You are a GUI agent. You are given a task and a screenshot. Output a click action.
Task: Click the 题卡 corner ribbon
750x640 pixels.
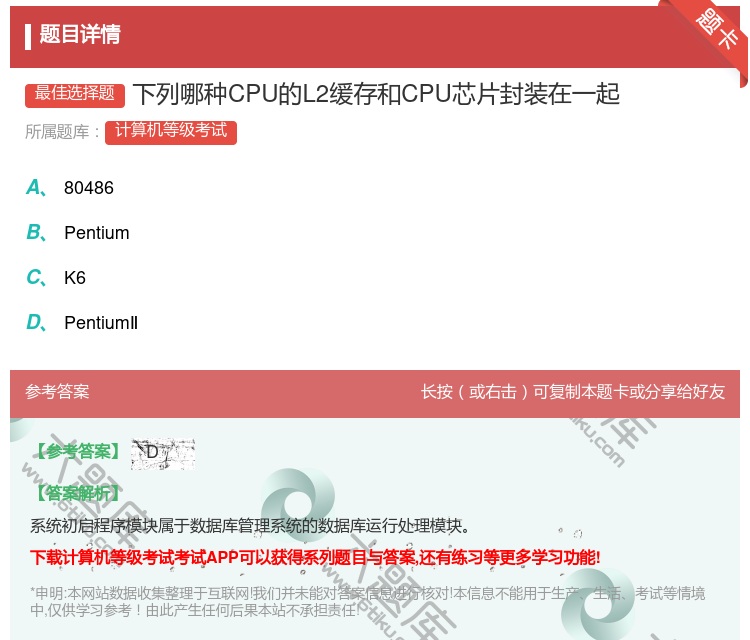715,31
